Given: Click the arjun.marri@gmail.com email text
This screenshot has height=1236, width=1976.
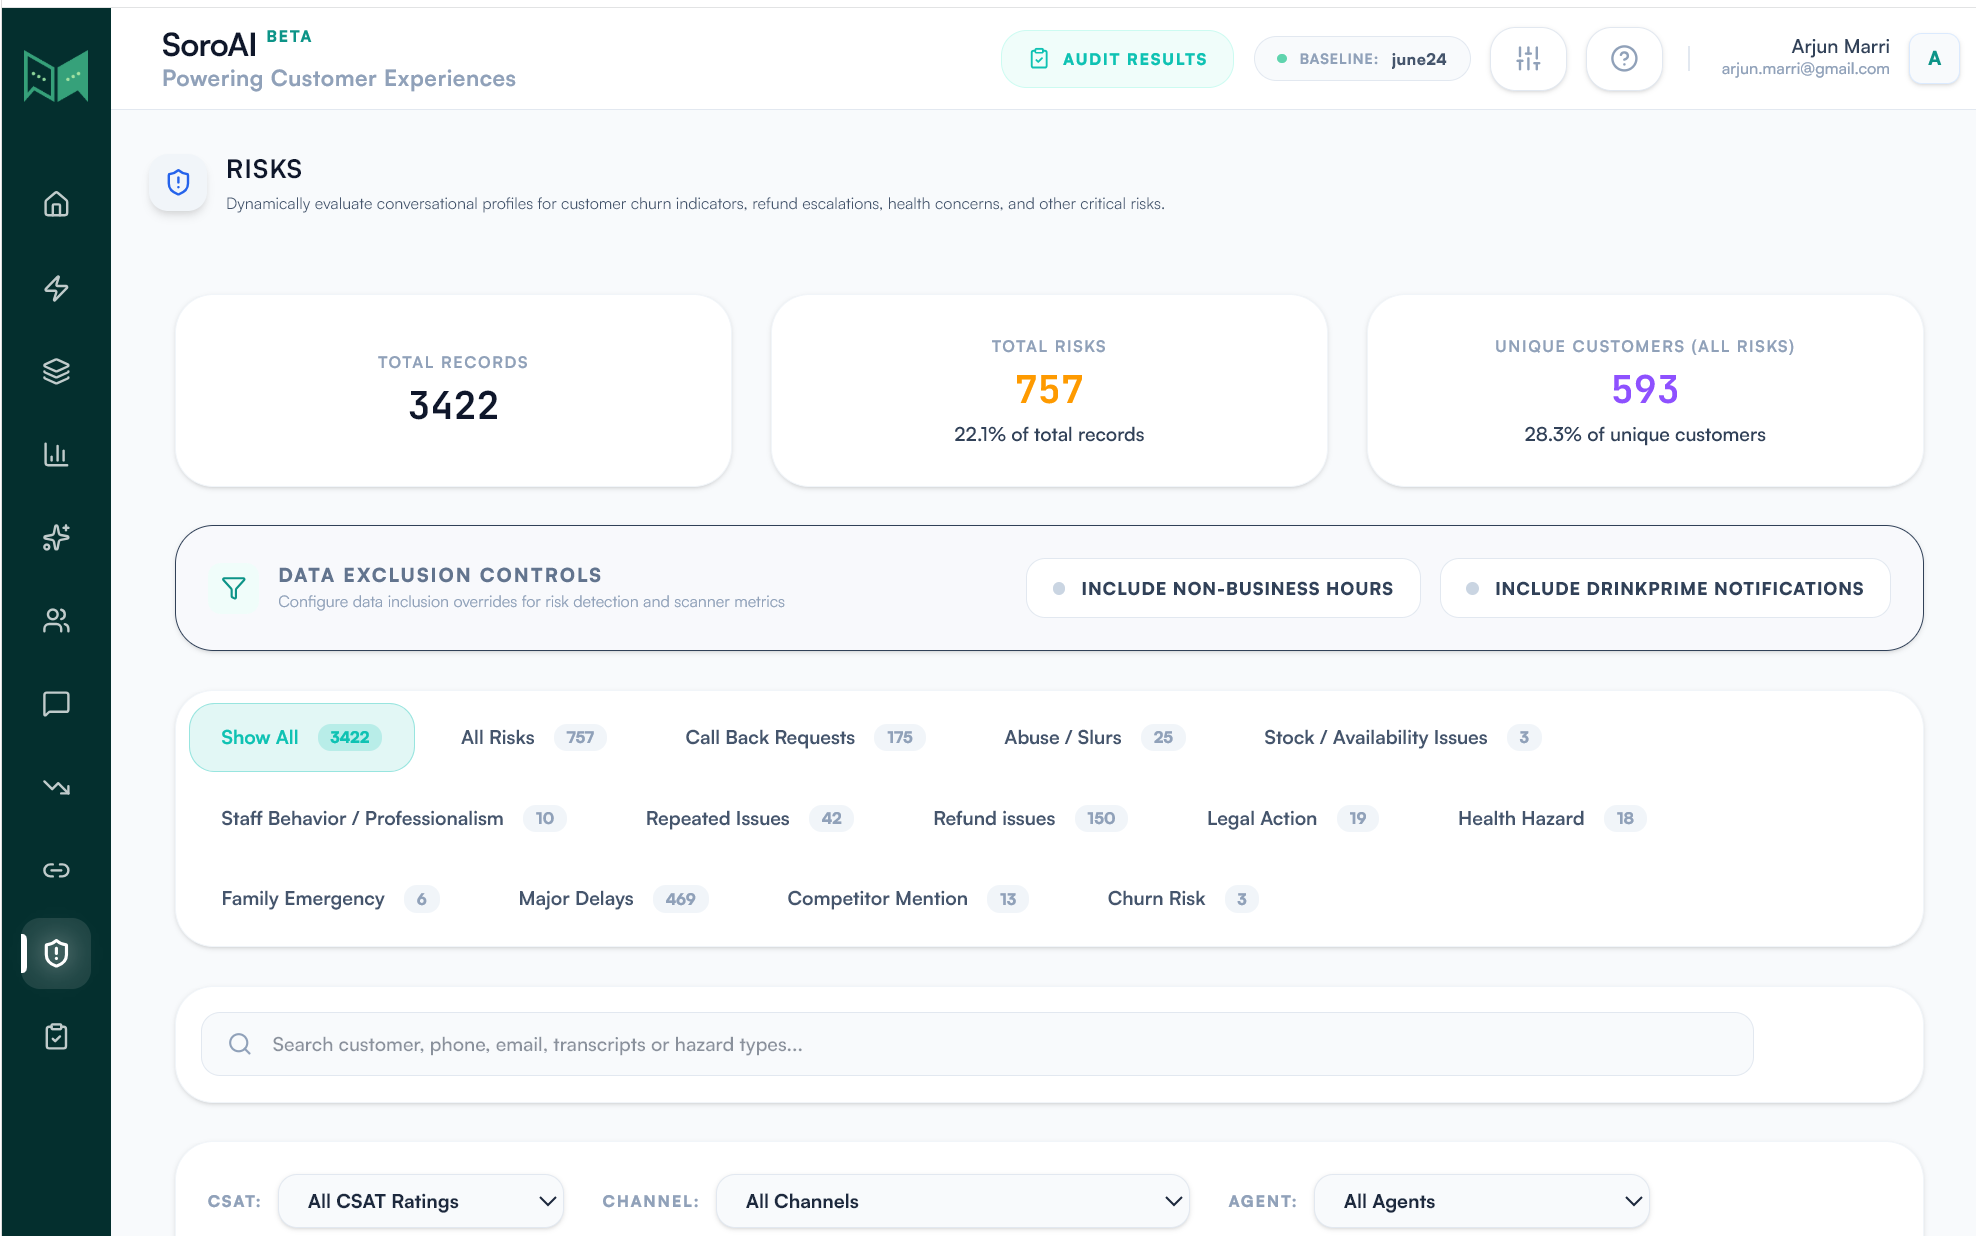Looking at the screenshot, I should pyautogui.click(x=1805, y=69).
